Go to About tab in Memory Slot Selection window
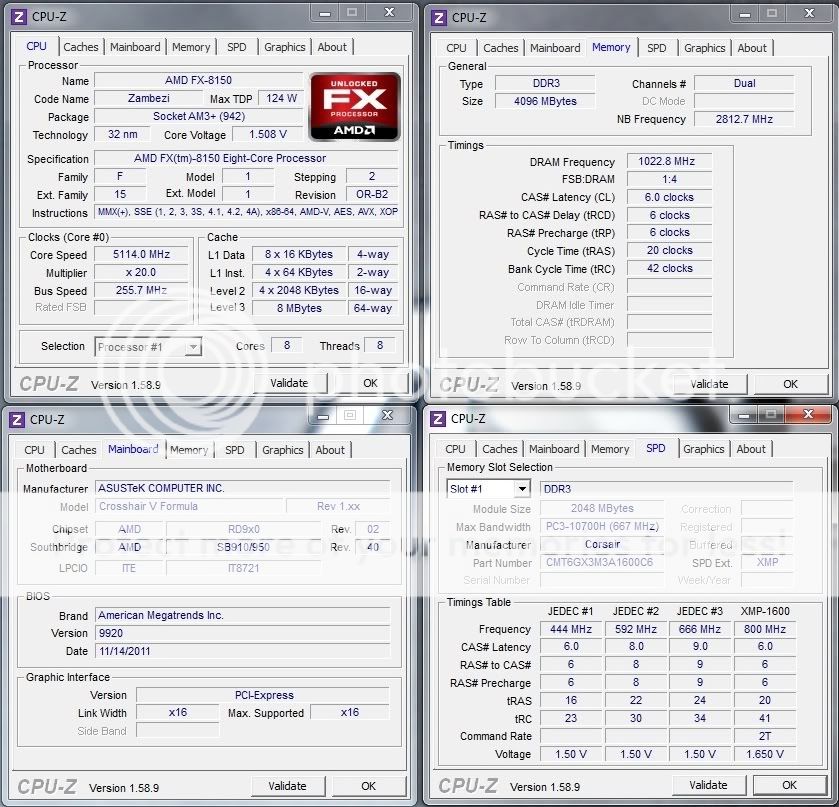 (x=751, y=450)
